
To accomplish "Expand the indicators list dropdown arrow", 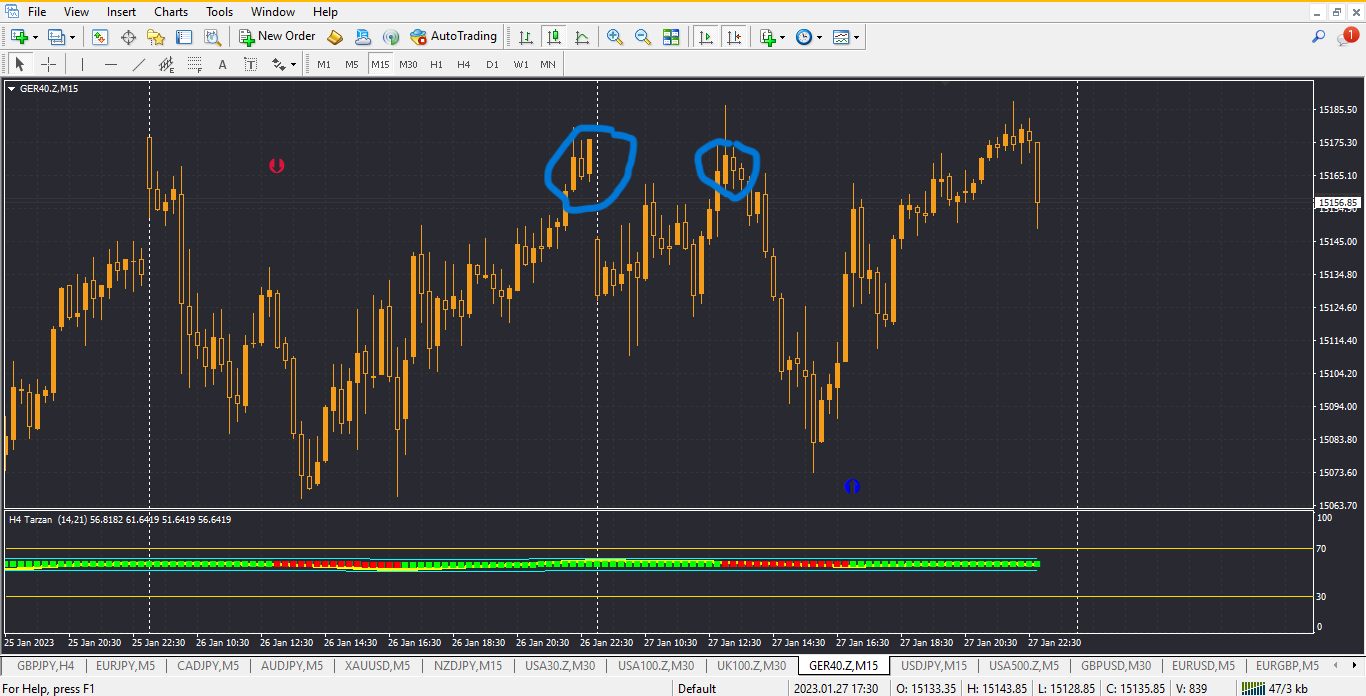I will pos(782,37).
